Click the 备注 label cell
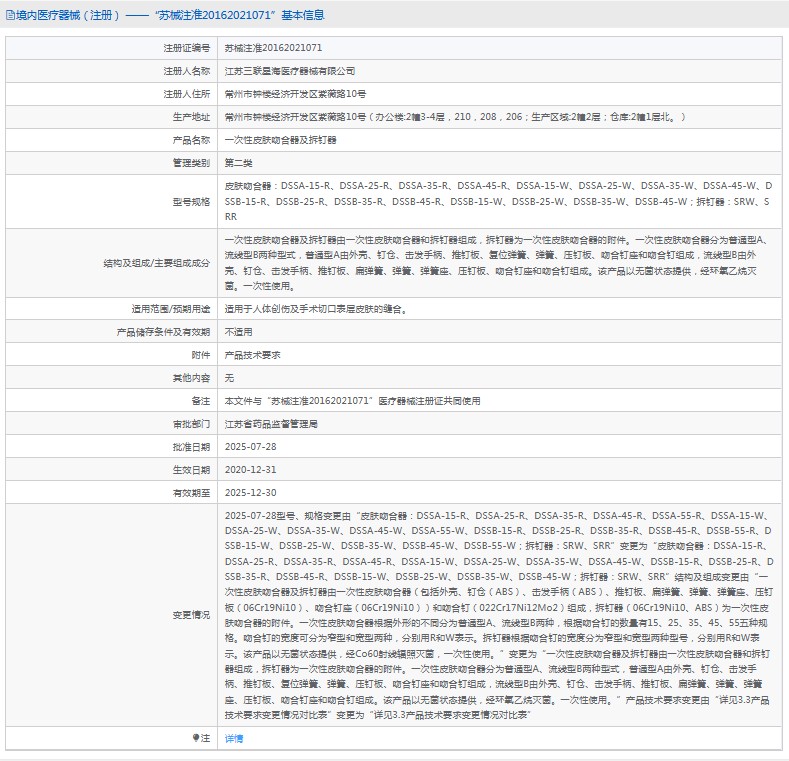The image size is (789, 761). pyautogui.click(x=111, y=401)
